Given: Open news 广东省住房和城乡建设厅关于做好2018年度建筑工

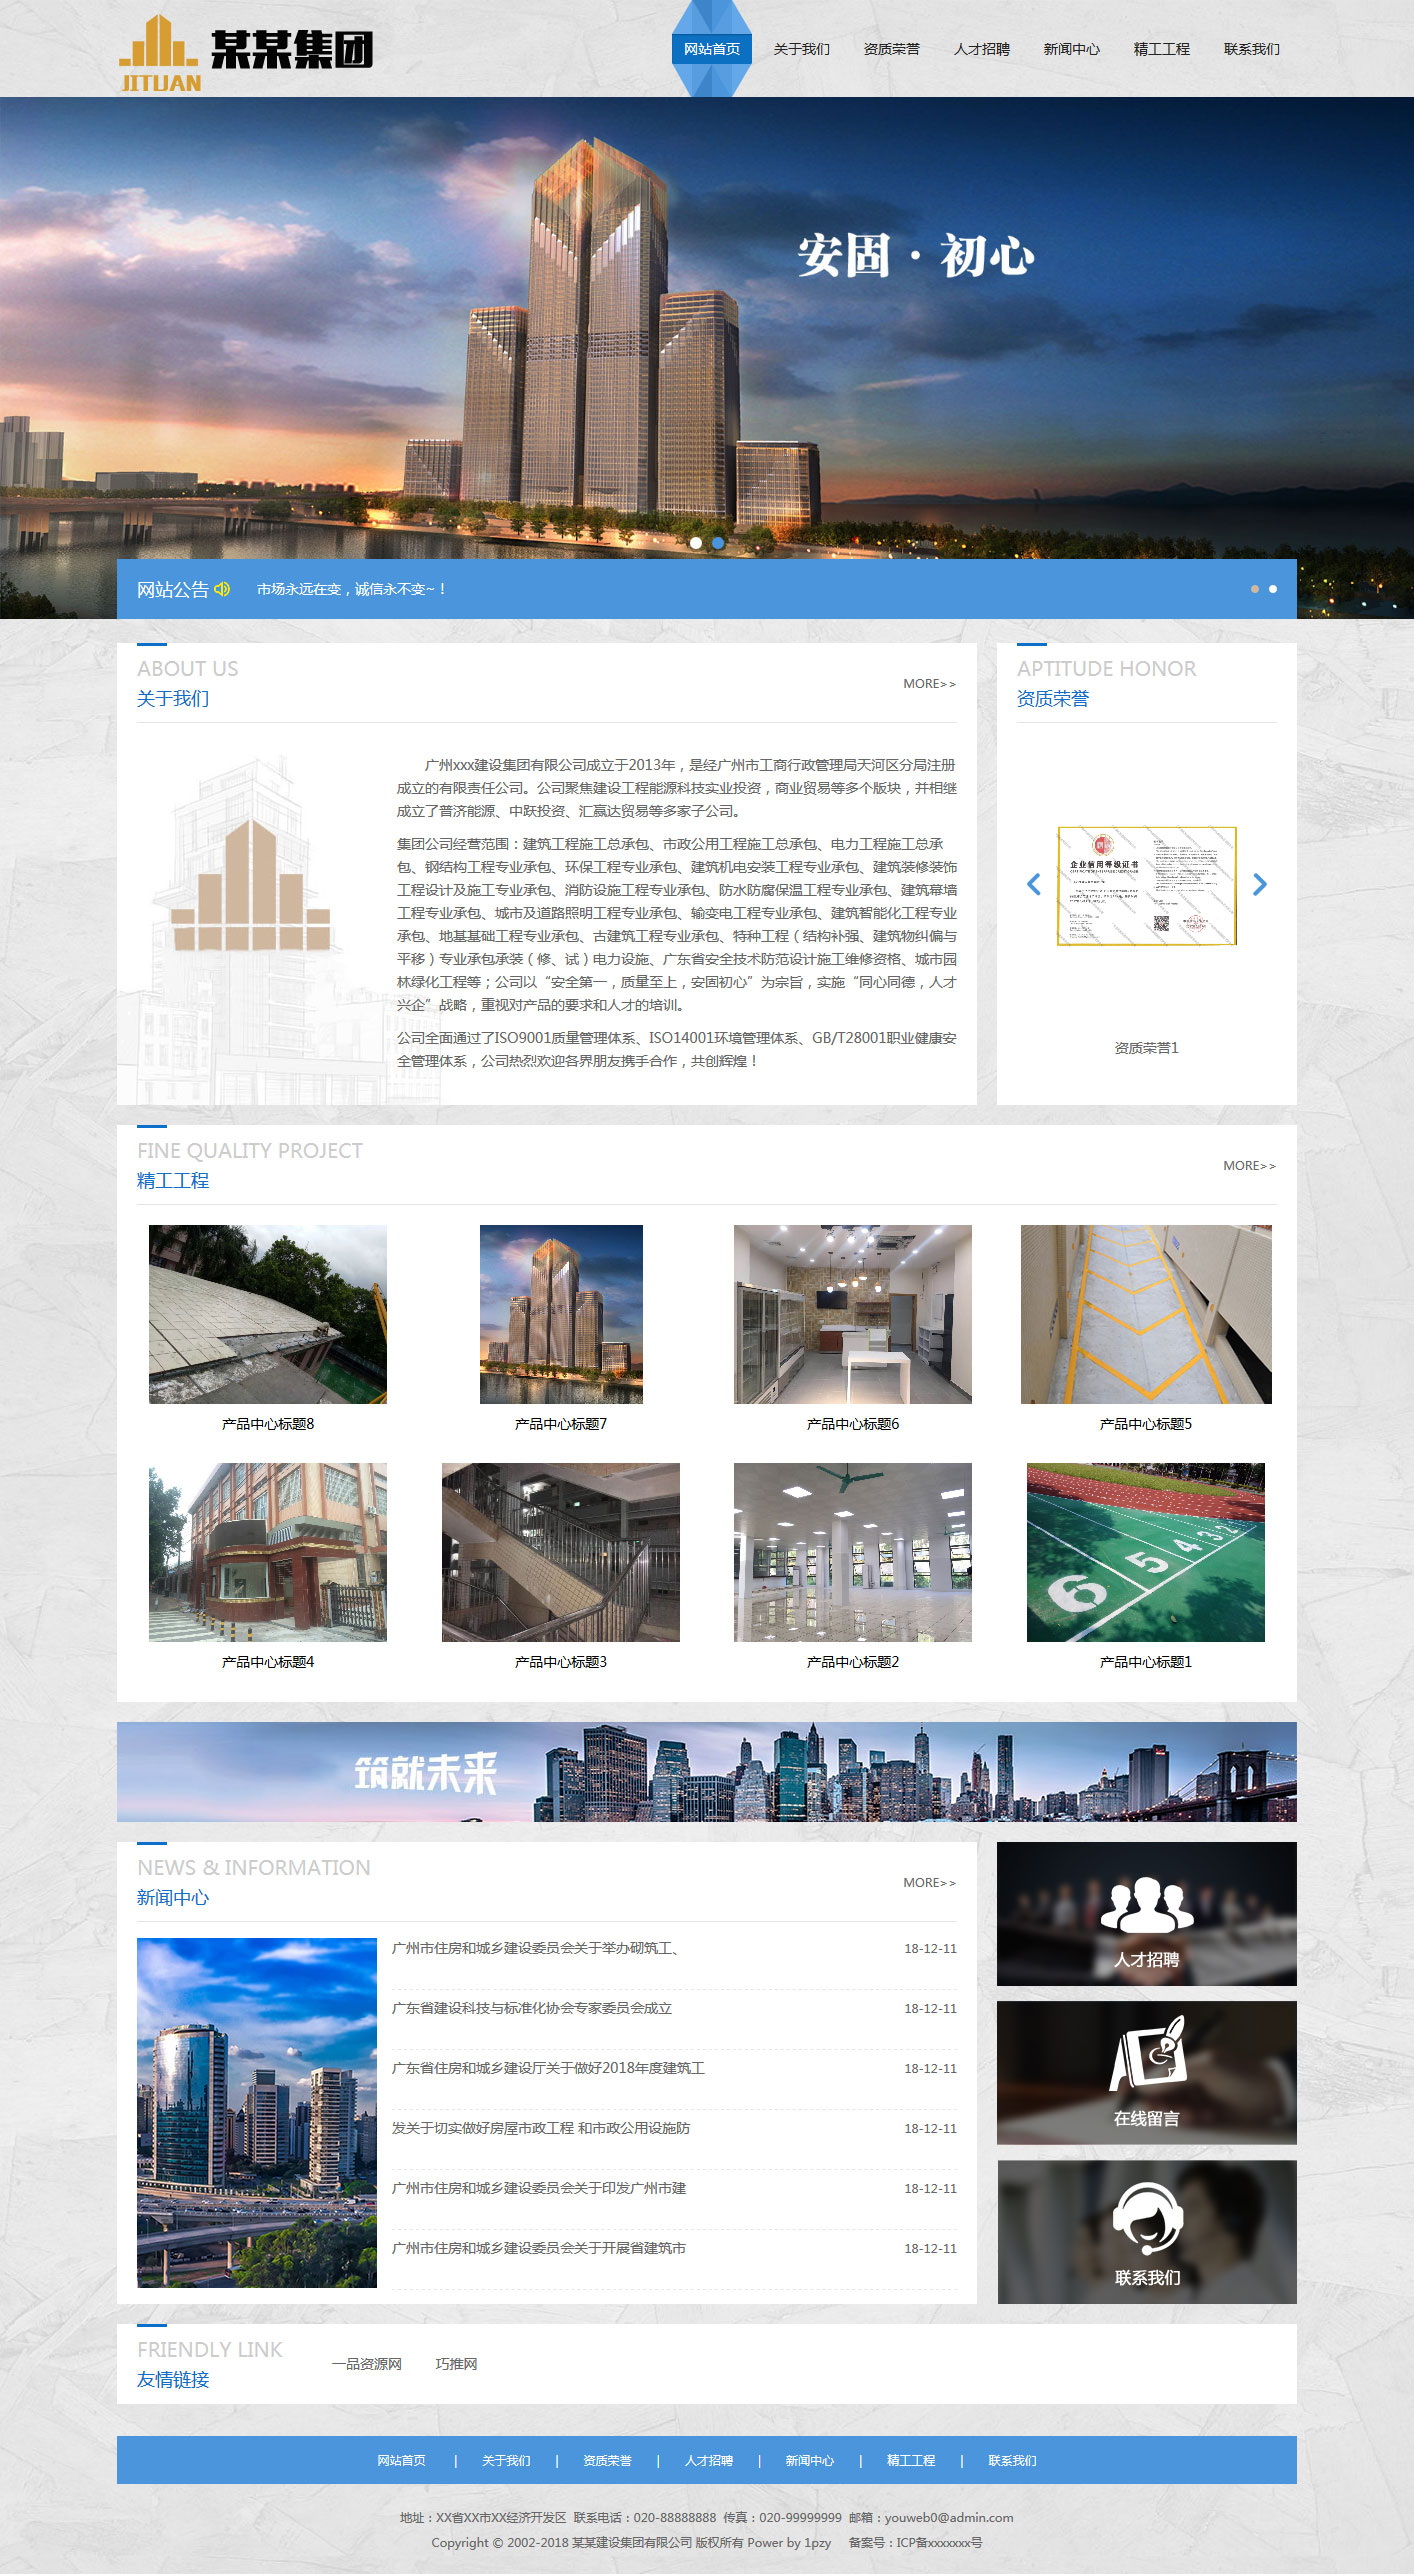Looking at the screenshot, I should point(548,2068).
